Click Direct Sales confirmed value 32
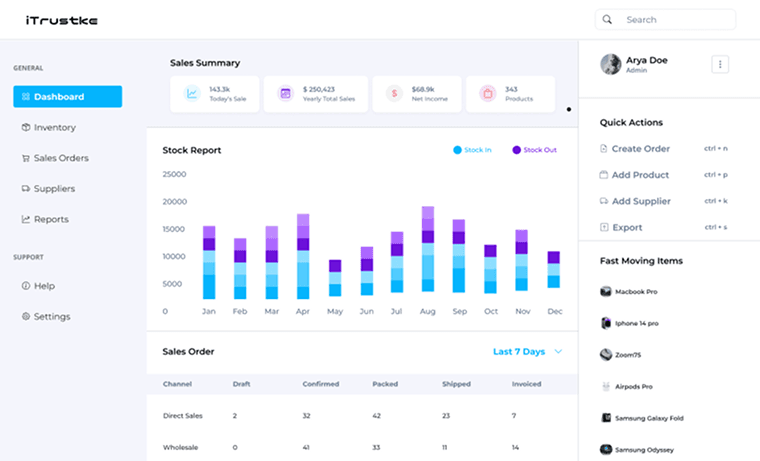This screenshot has height=461, width=760. coord(306,415)
